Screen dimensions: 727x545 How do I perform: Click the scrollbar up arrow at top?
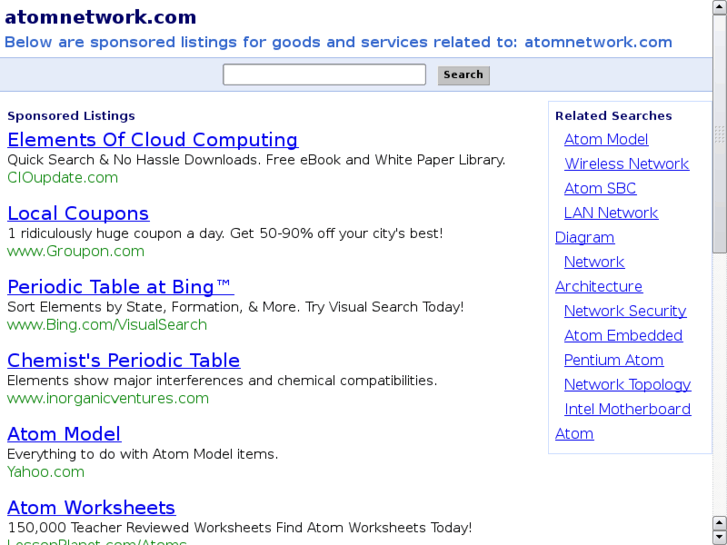(719, 7)
